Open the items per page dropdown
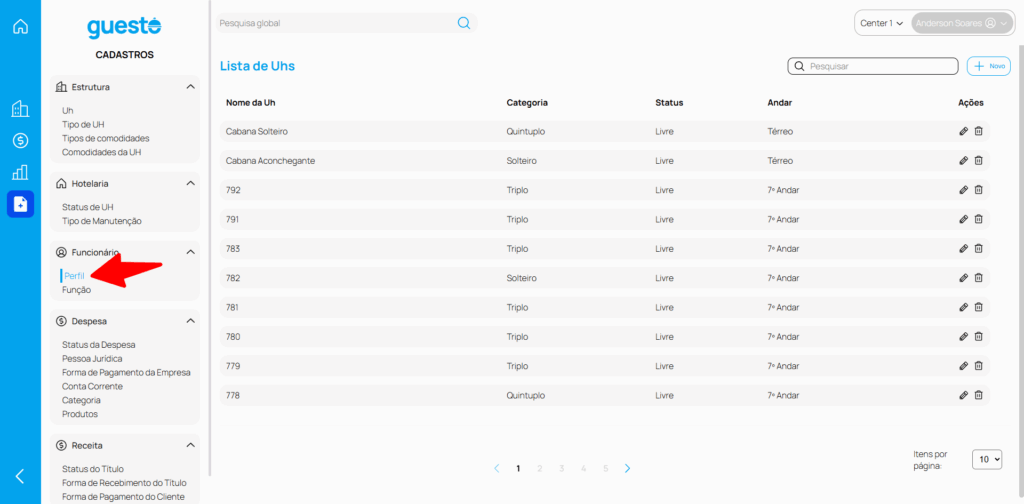The height and width of the screenshot is (504, 1024). click(989, 459)
